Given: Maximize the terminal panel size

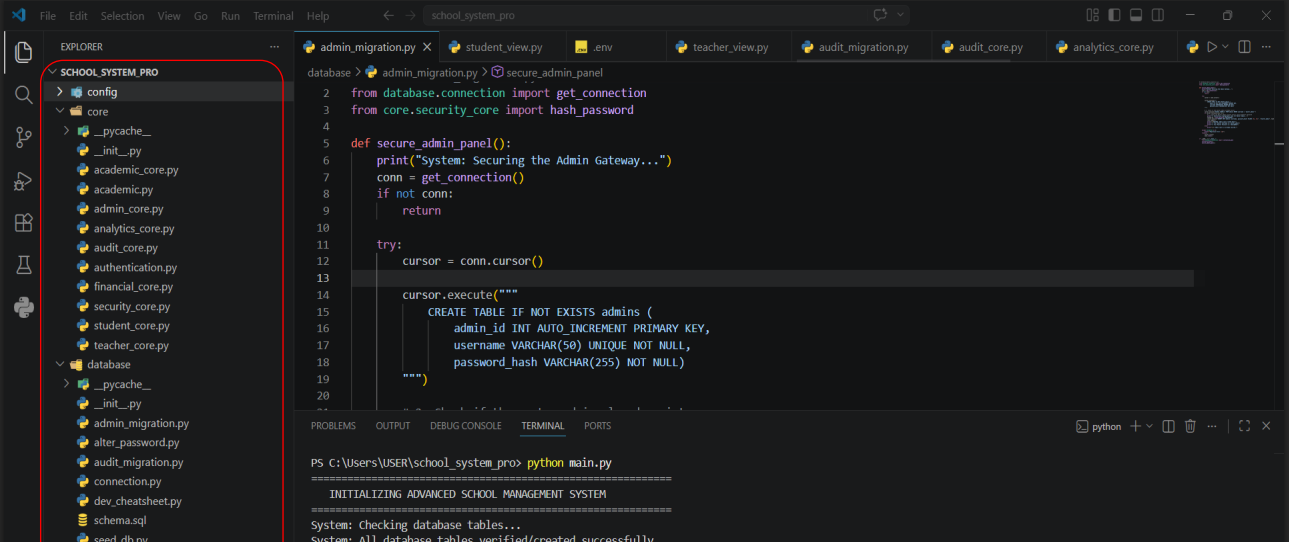Looking at the screenshot, I should pyautogui.click(x=1244, y=426).
